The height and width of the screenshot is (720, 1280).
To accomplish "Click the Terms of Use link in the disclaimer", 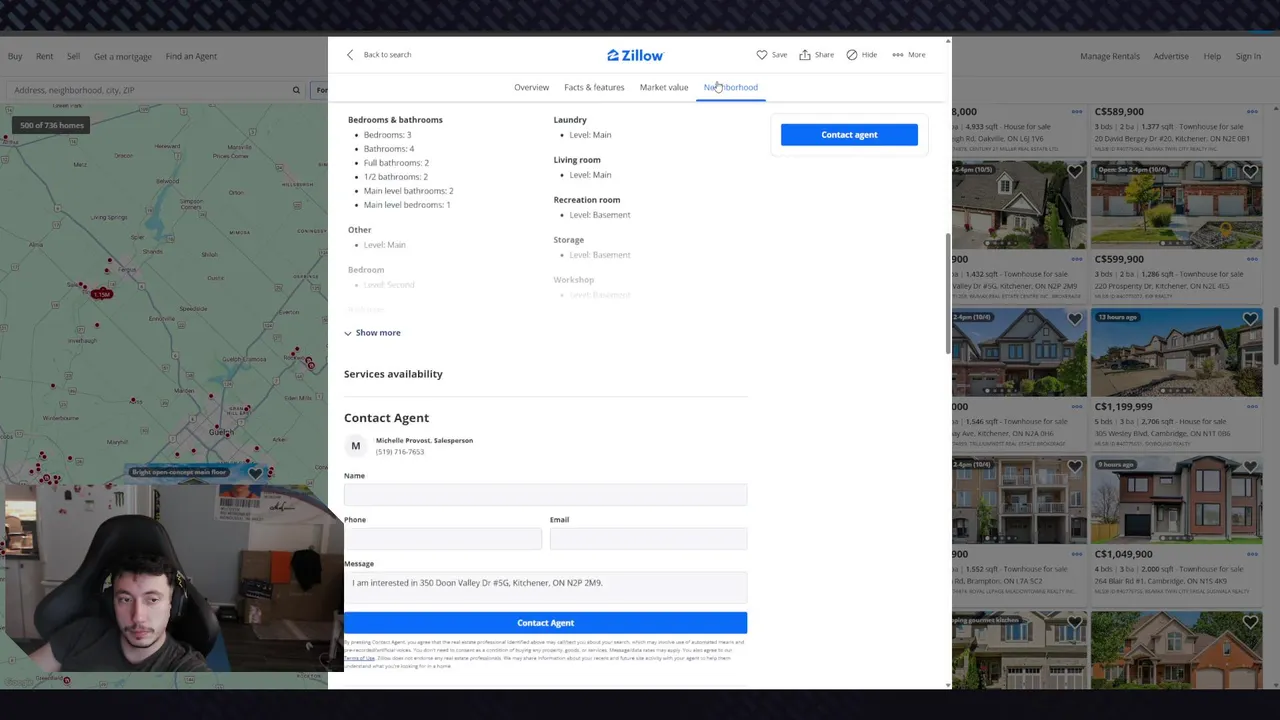I will pyautogui.click(x=359, y=658).
